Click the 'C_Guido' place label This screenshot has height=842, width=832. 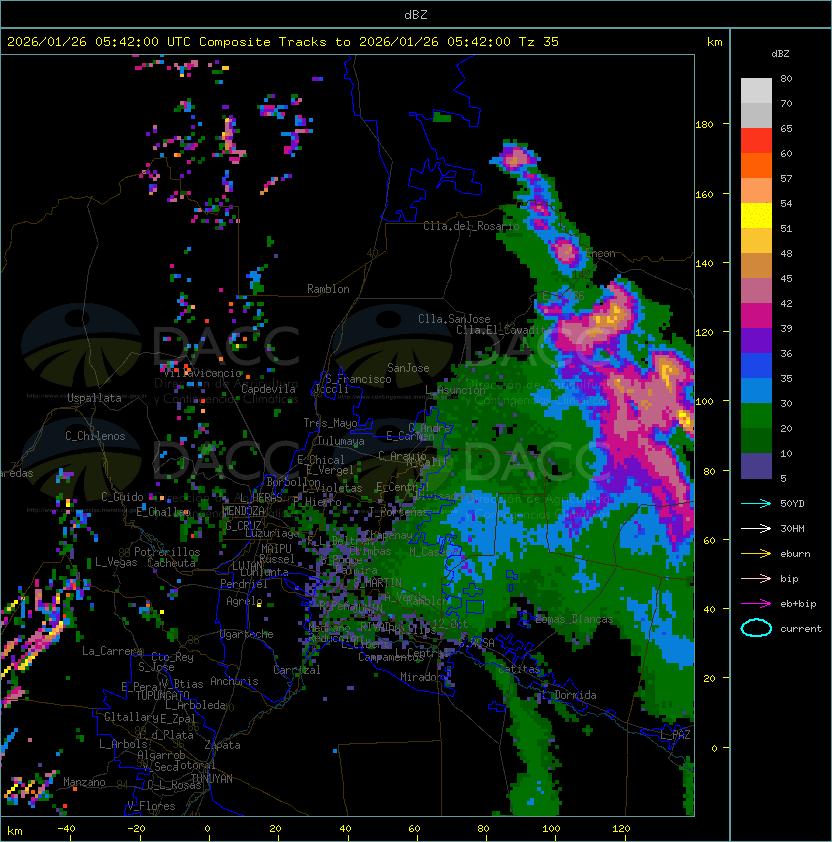pyautogui.click(x=122, y=497)
